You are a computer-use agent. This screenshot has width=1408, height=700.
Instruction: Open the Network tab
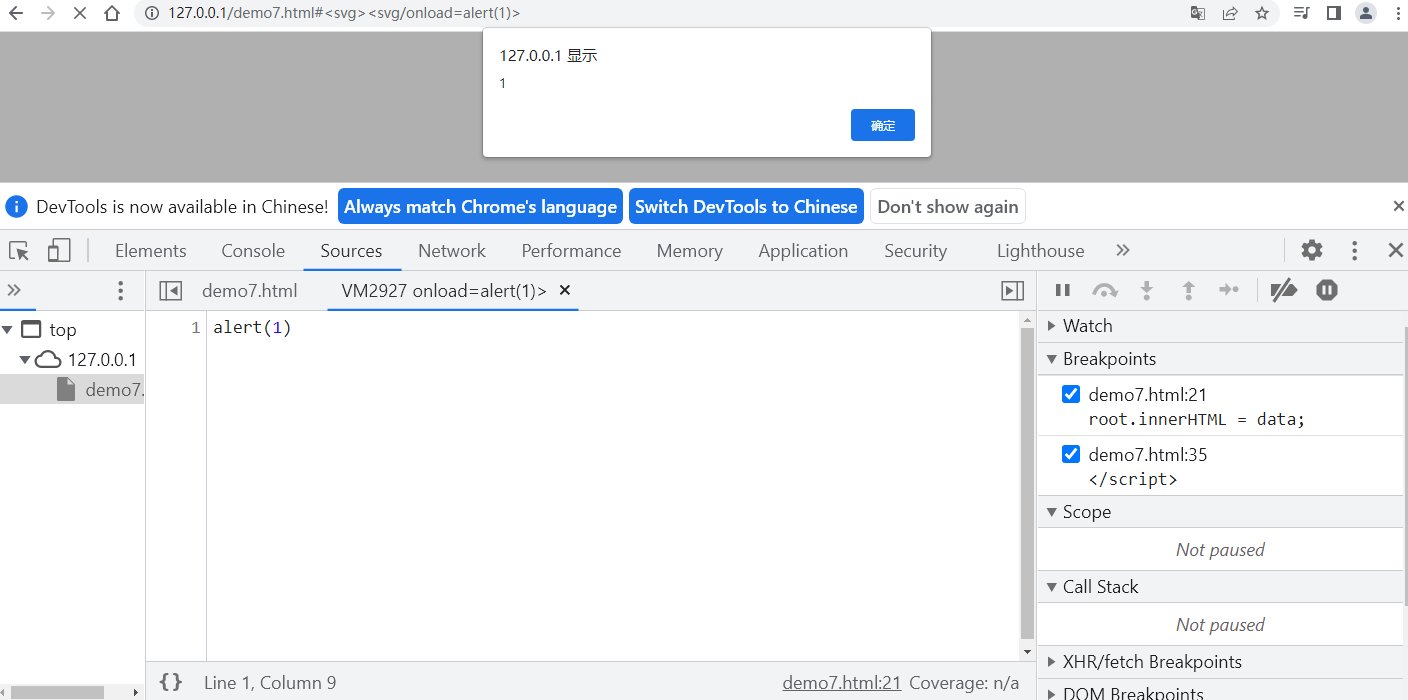(x=452, y=251)
